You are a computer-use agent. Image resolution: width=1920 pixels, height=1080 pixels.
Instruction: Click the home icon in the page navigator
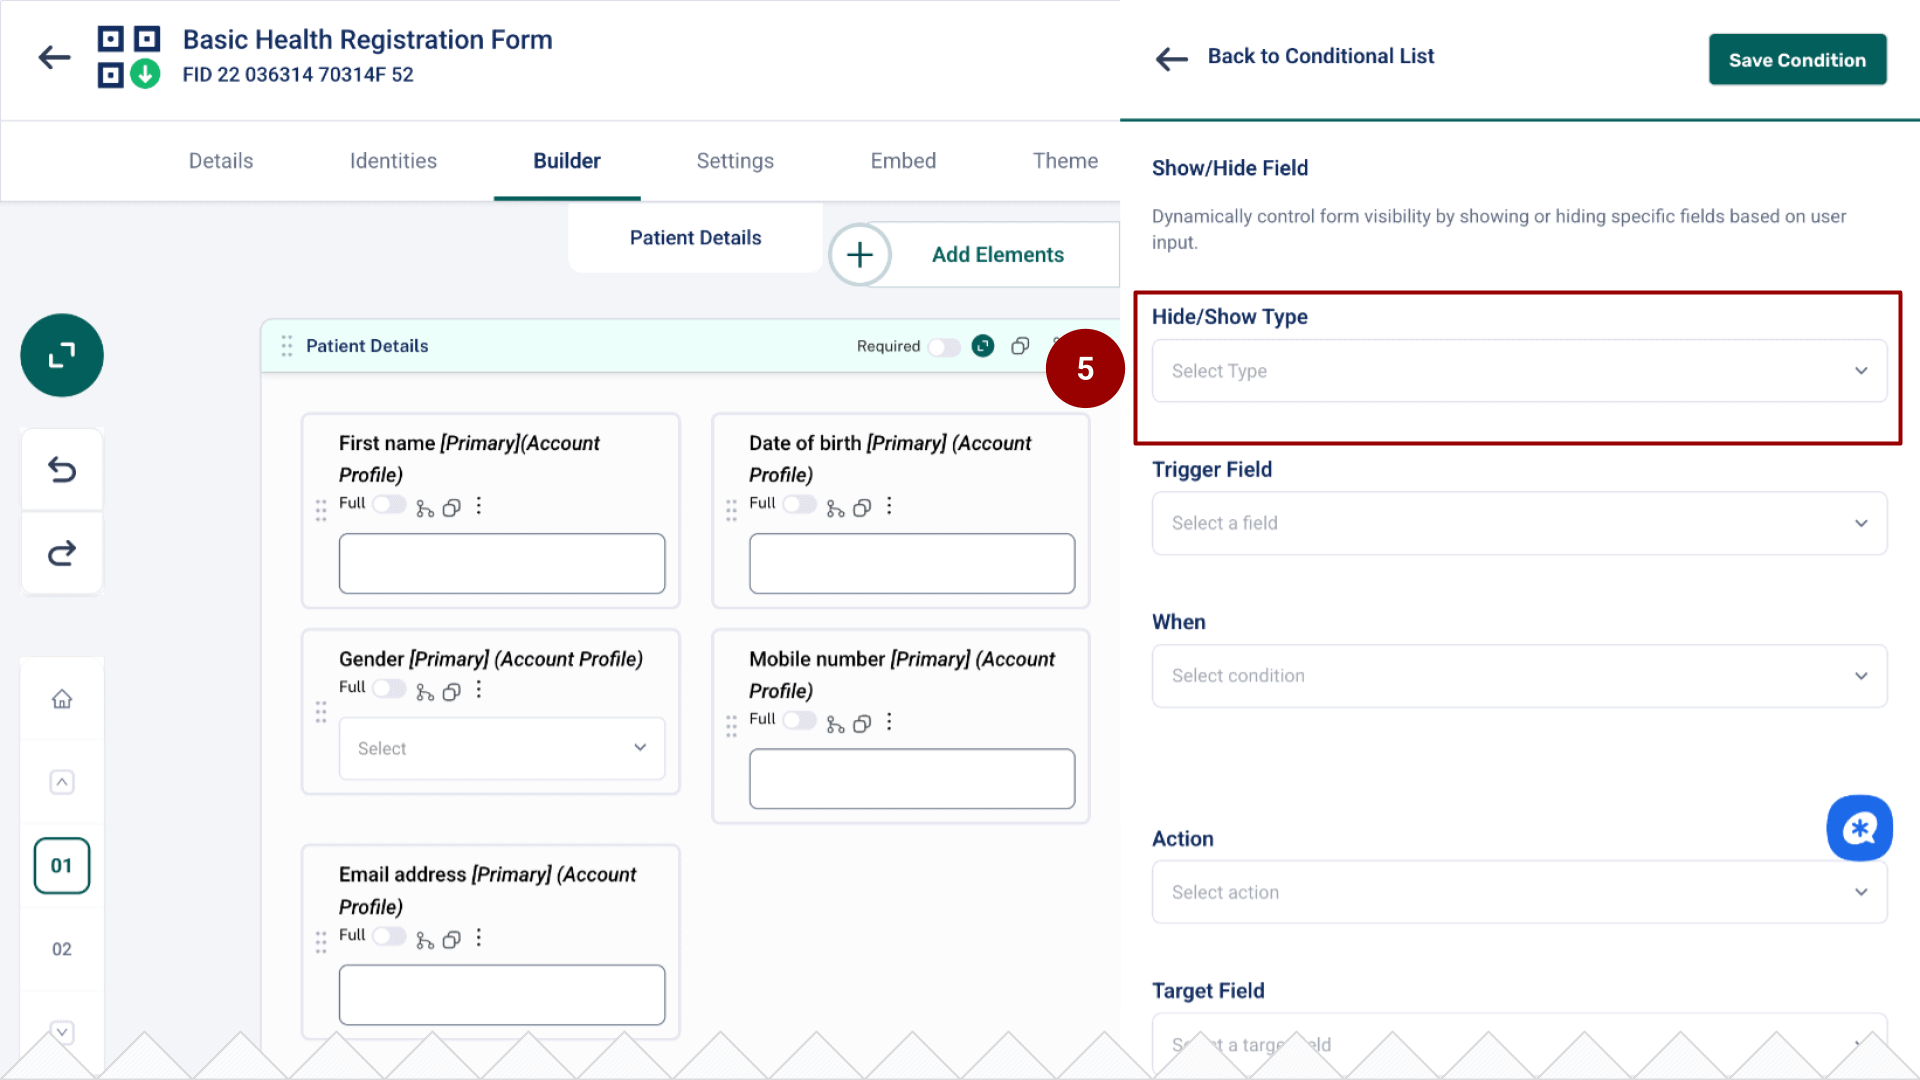coord(61,699)
